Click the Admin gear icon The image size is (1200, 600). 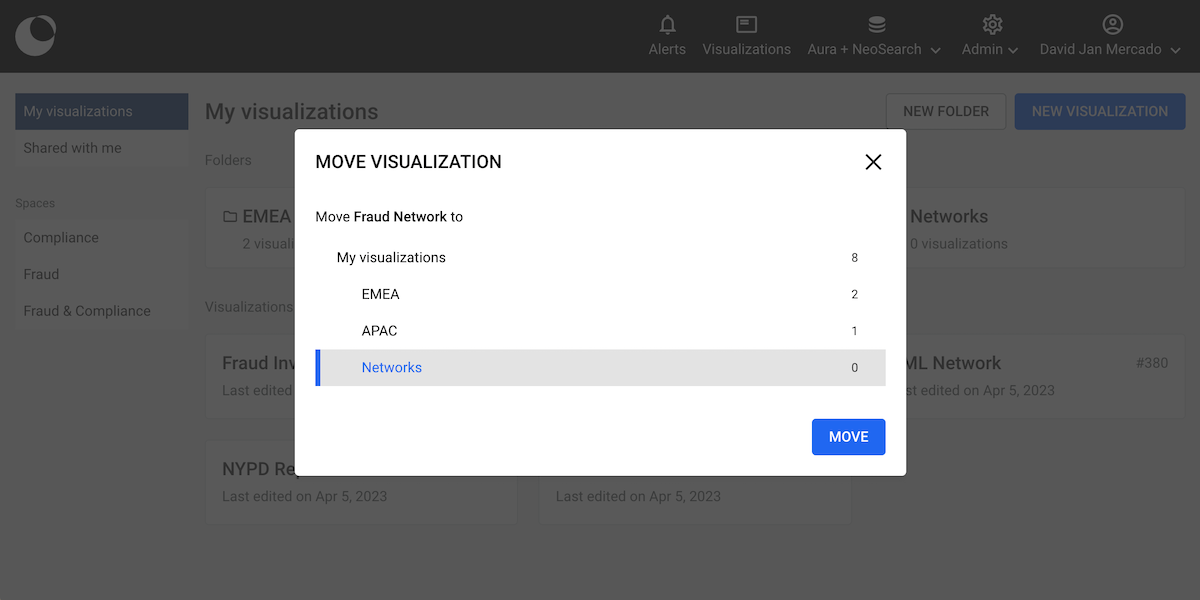[x=992, y=25]
